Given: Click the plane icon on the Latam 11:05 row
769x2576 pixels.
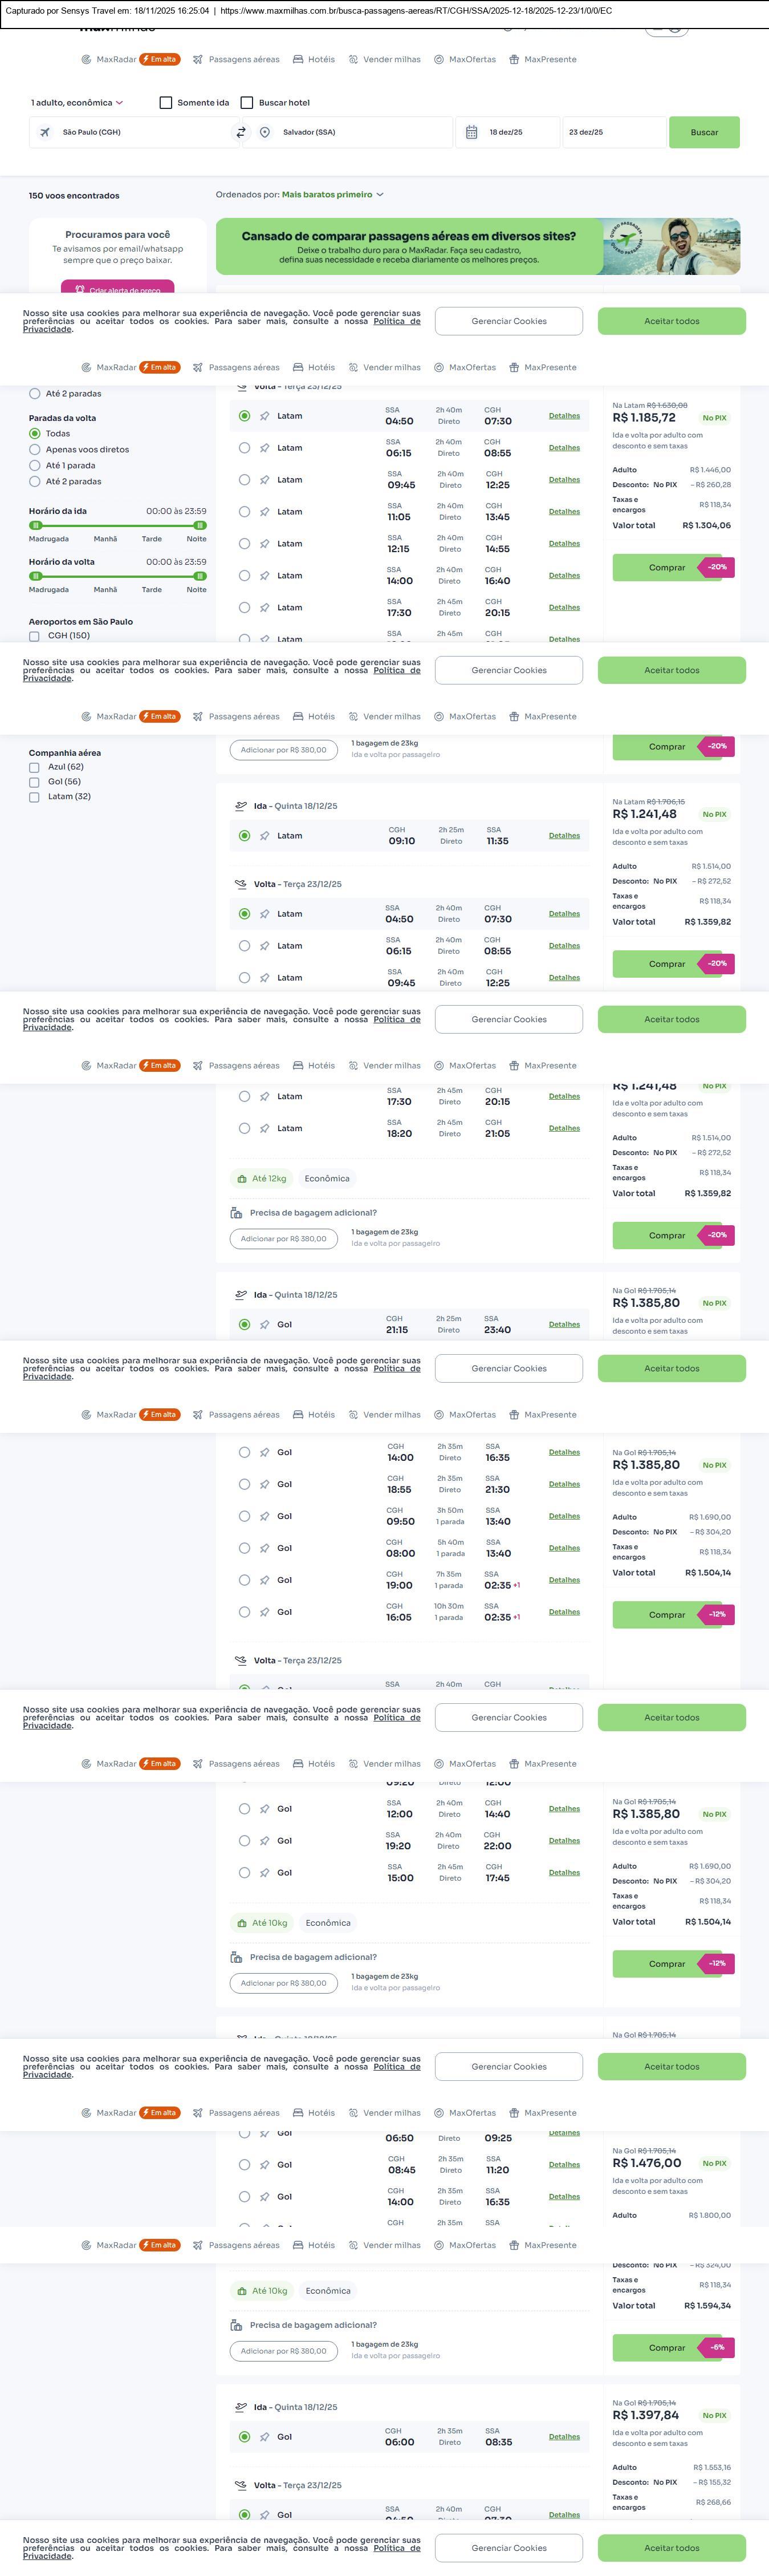Looking at the screenshot, I should coord(265,512).
